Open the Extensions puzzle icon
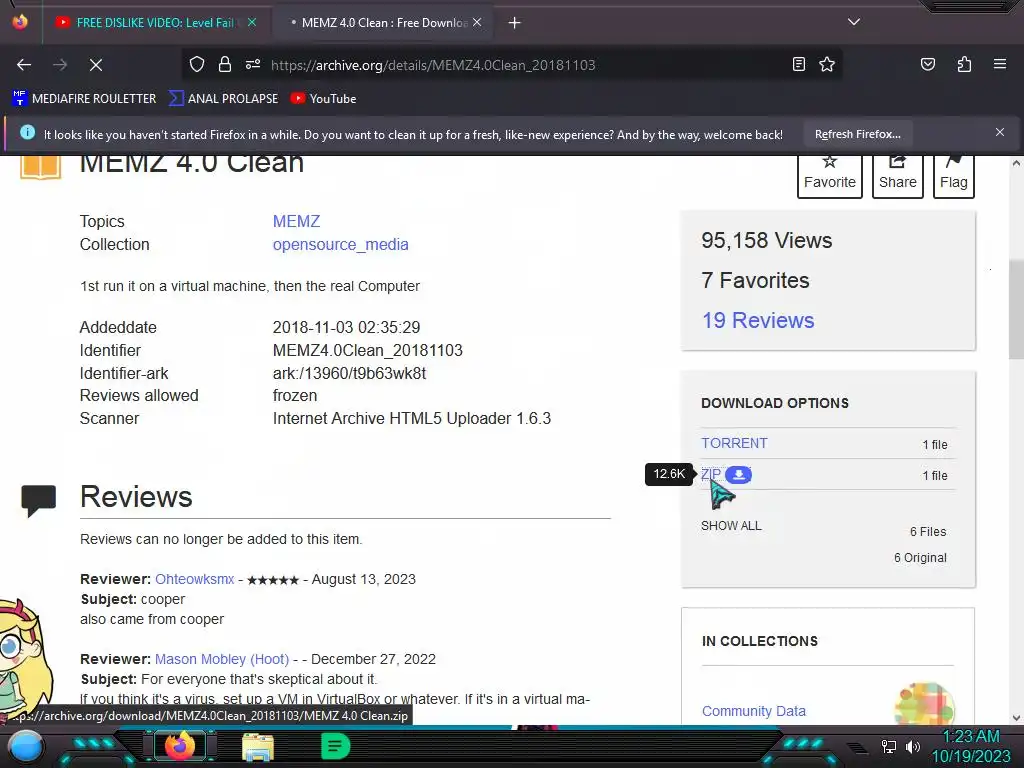 pyautogui.click(x=964, y=65)
